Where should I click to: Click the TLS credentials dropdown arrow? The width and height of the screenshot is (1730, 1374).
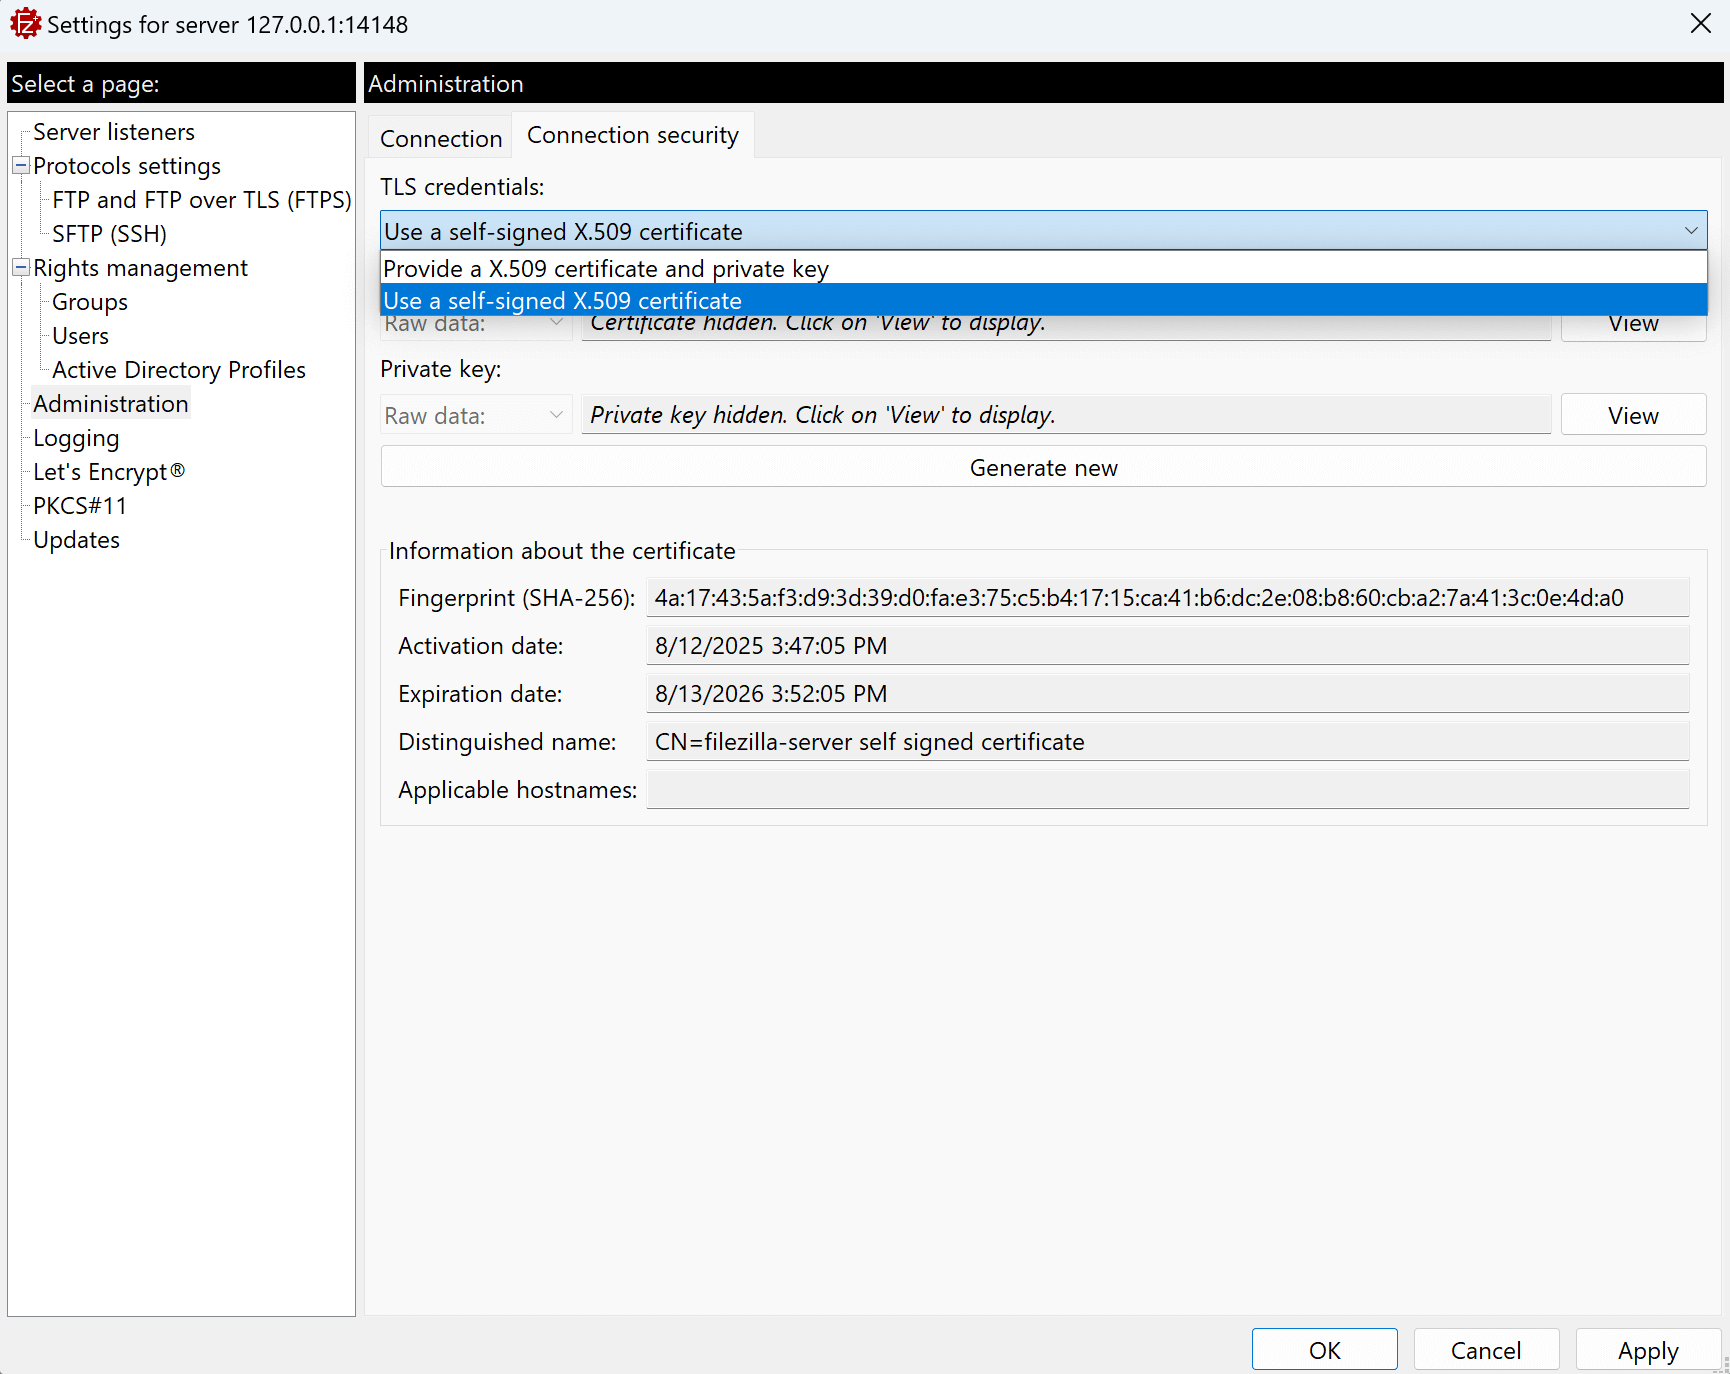tap(1690, 231)
